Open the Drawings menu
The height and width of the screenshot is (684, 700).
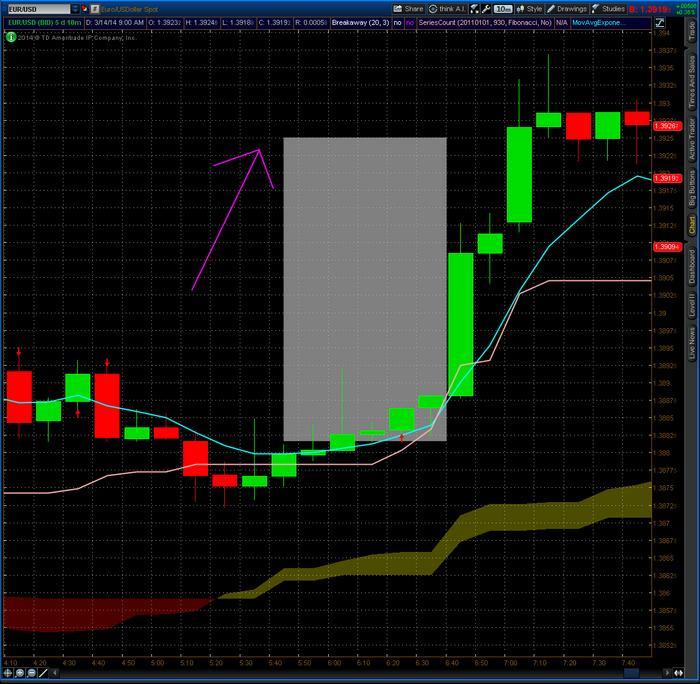[x=567, y=9]
